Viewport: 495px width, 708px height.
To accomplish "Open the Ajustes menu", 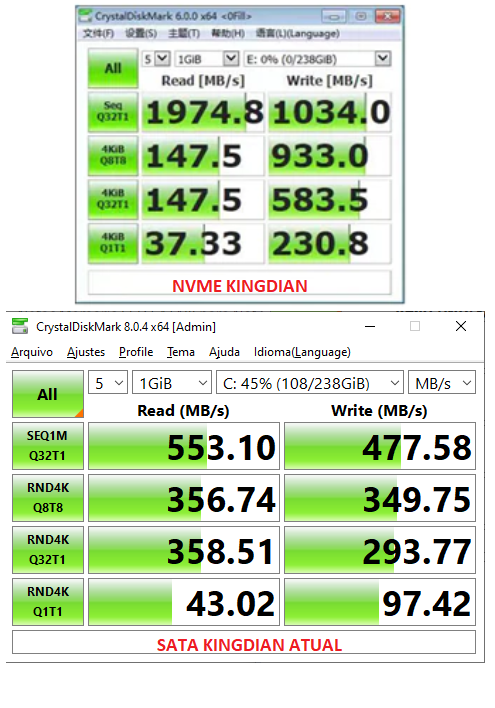I will point(86,352).
